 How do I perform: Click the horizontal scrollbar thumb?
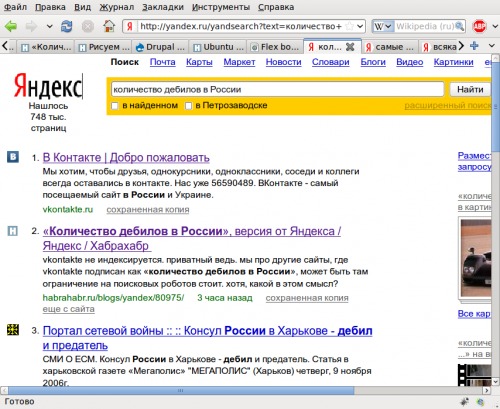point(181,390)
